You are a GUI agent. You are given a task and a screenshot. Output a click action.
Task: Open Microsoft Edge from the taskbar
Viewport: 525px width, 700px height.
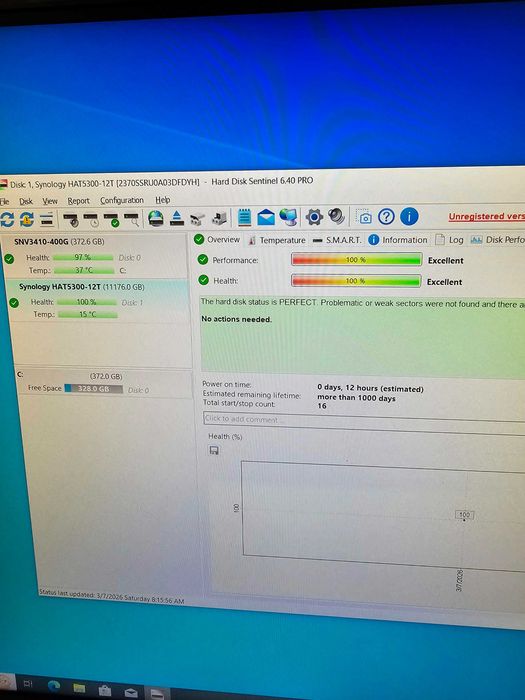54,686
